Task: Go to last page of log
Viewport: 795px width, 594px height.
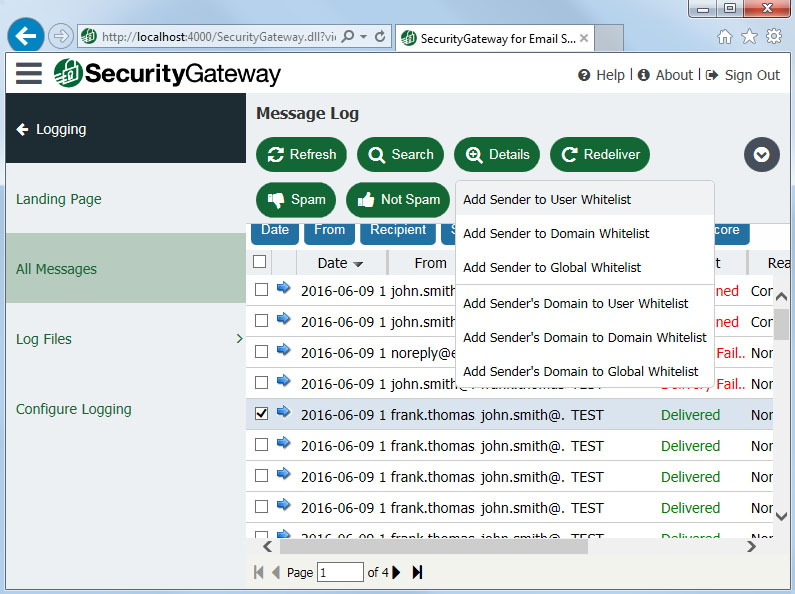Action: [x=417, y=572]
